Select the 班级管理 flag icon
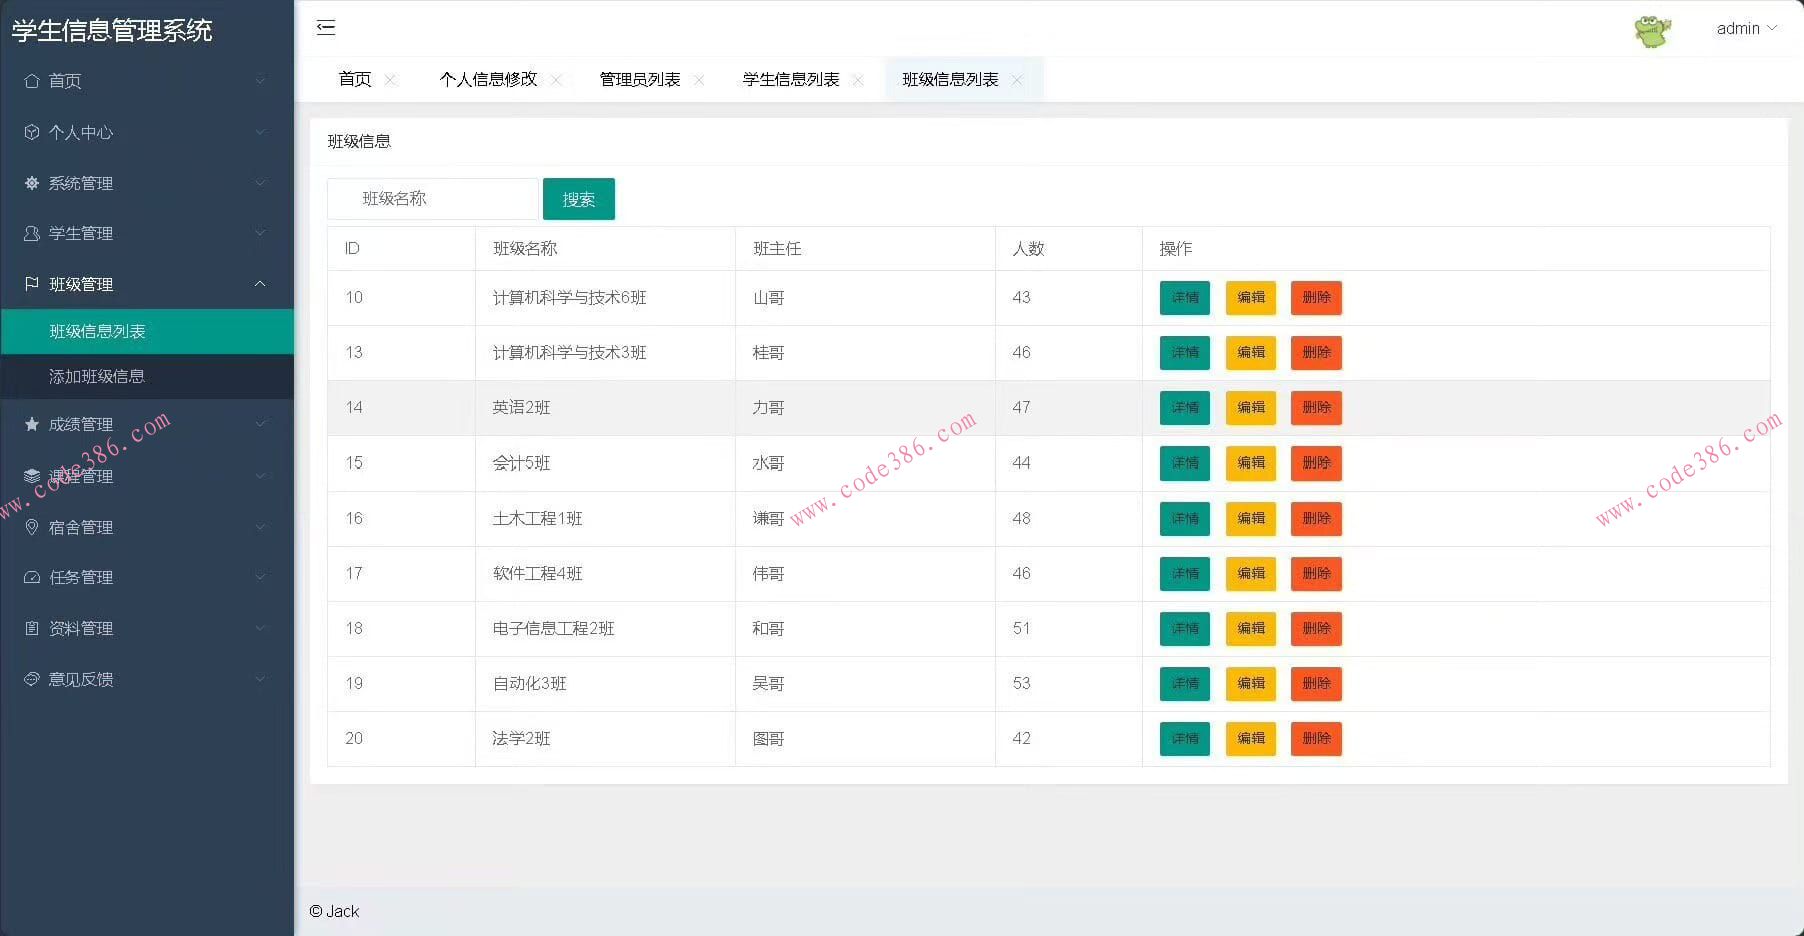Viewport: 1804px width, 936px height. pos(32,284)
